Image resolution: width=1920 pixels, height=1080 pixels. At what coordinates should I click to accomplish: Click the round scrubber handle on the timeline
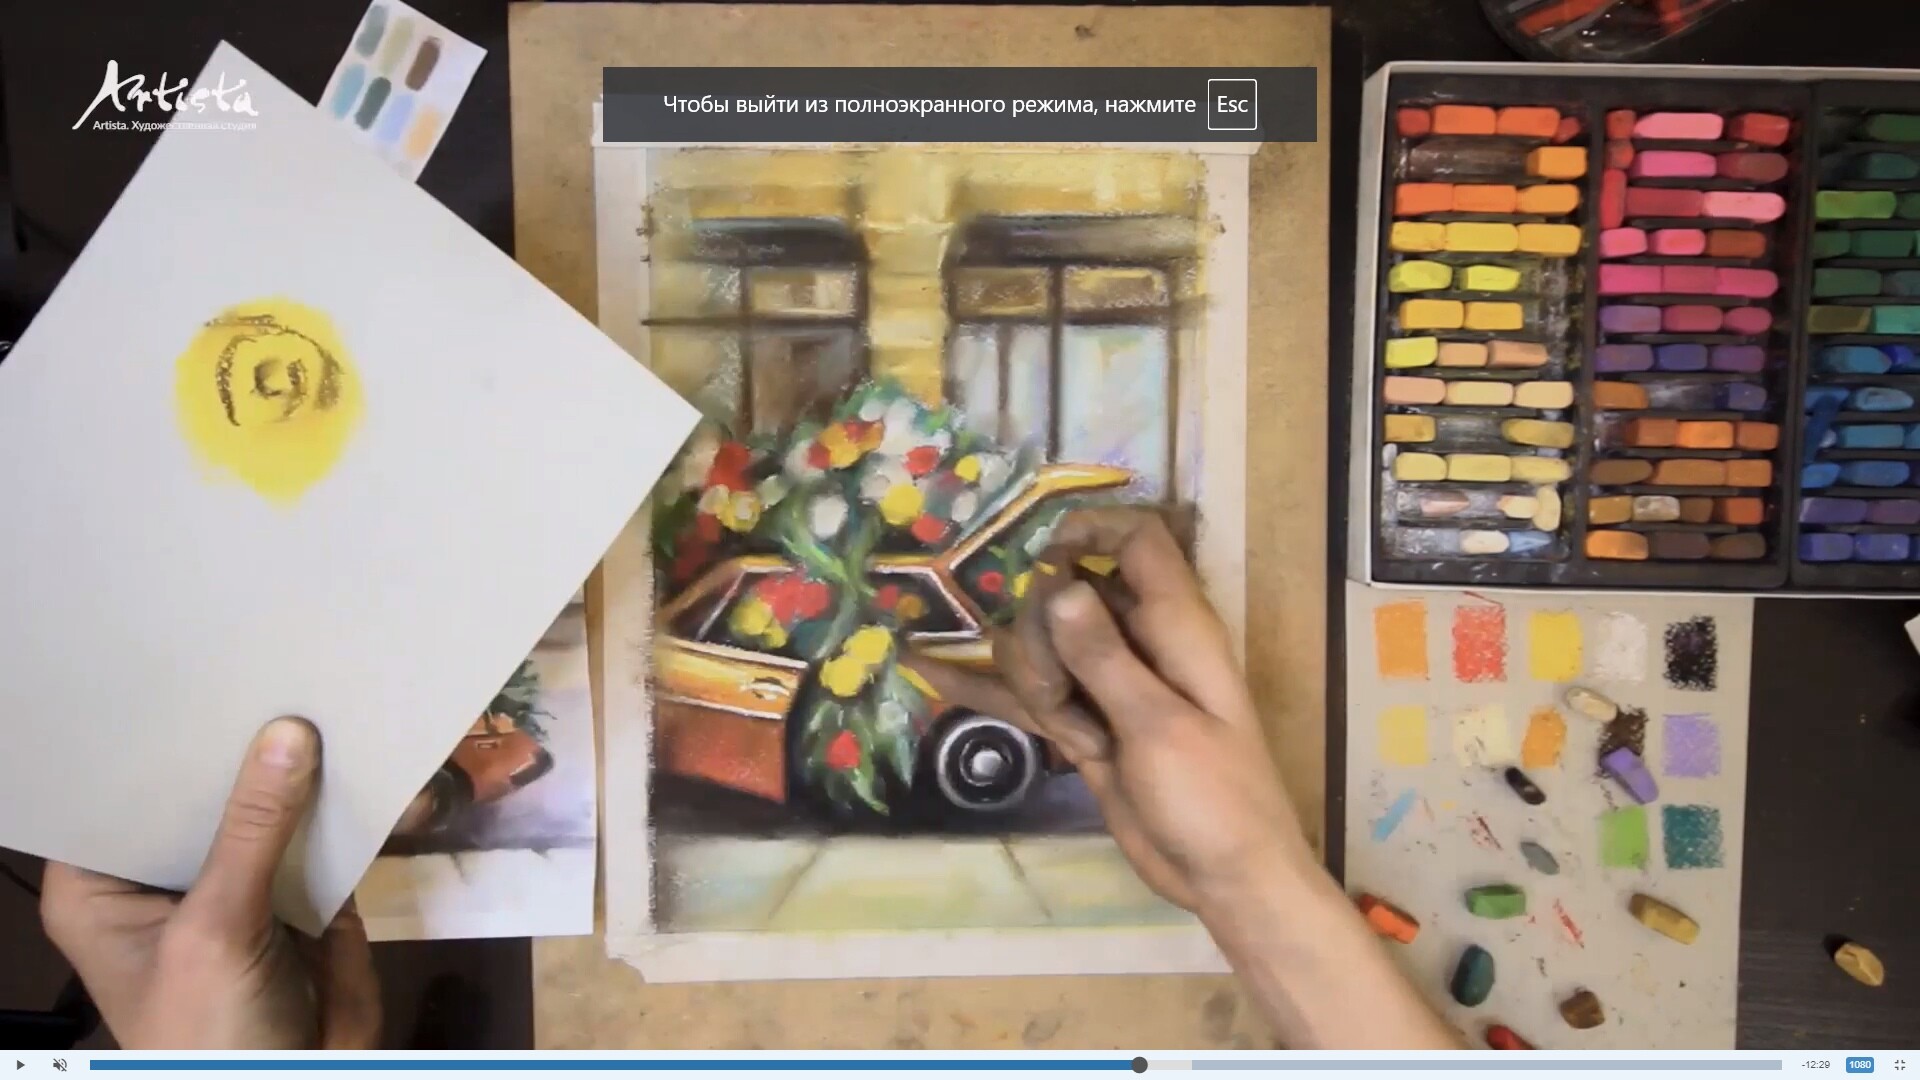[x=1139, y=1065]
